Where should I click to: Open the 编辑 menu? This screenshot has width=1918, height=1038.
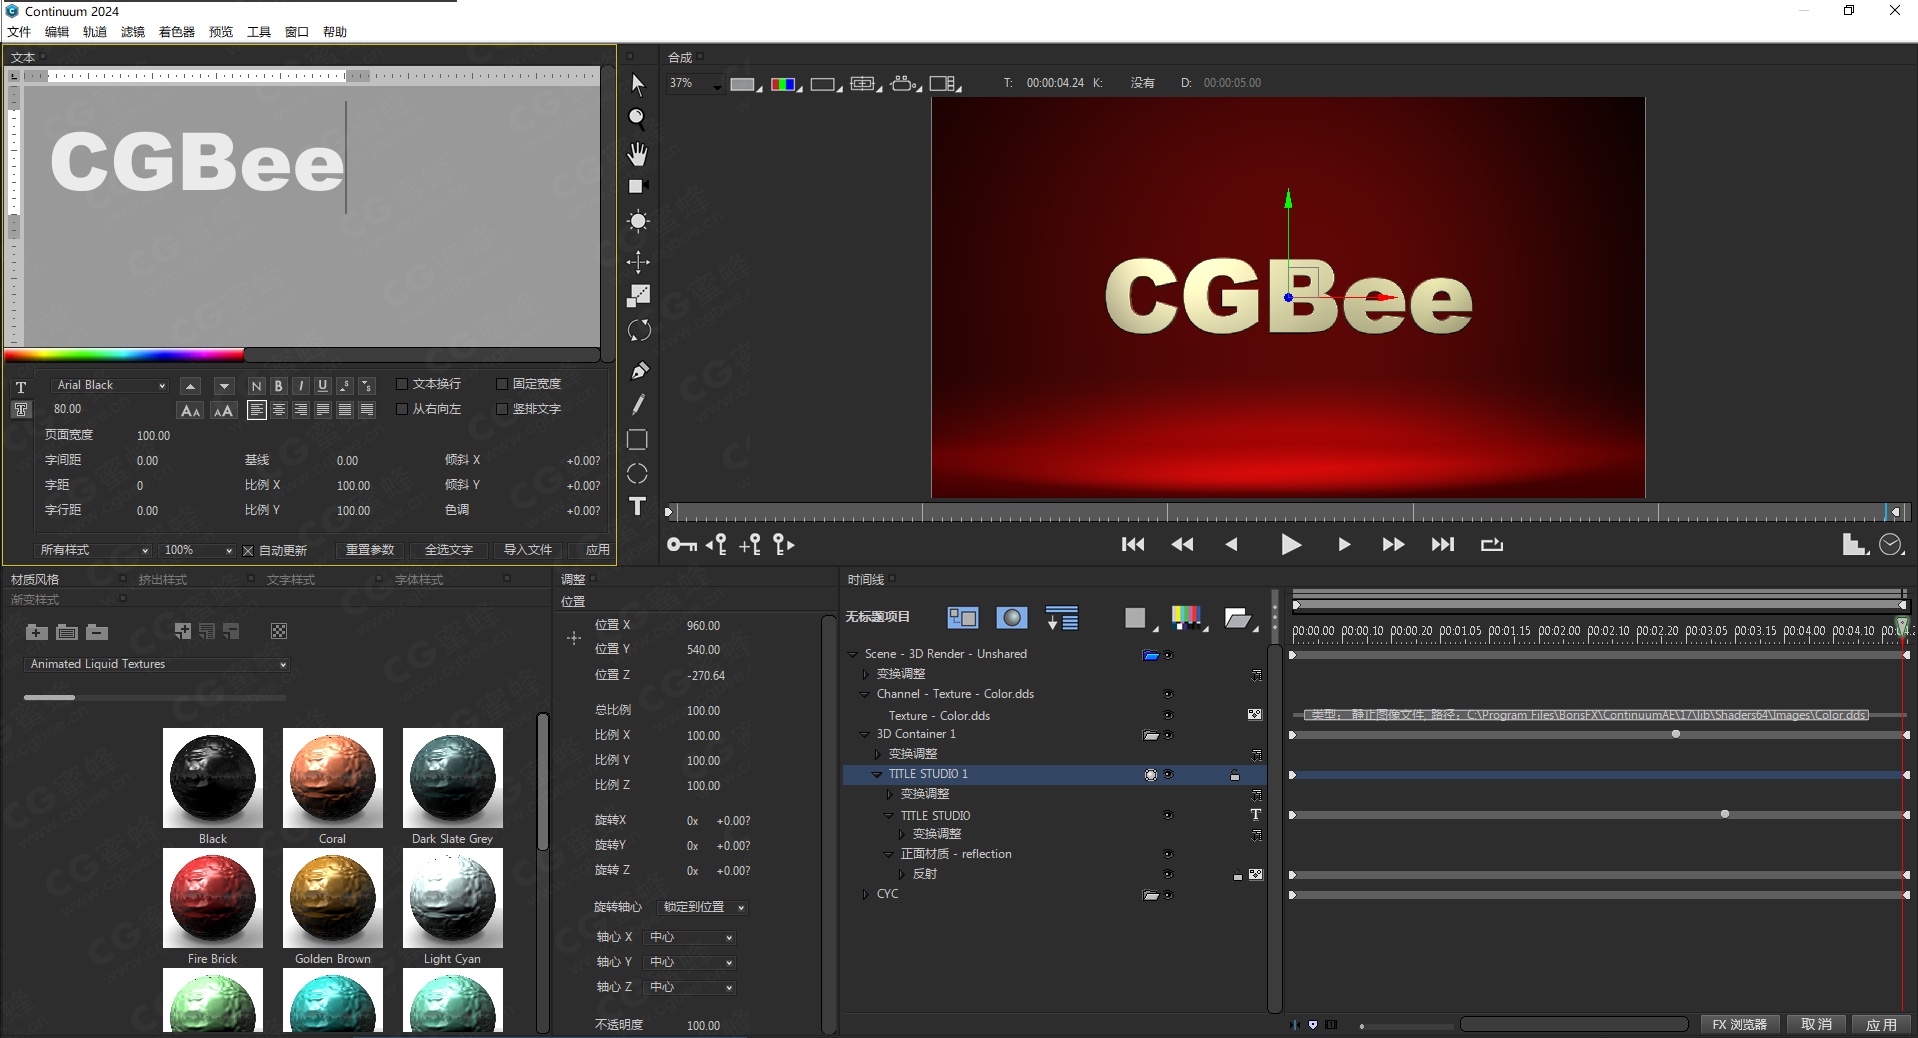[x=57, y=32]
